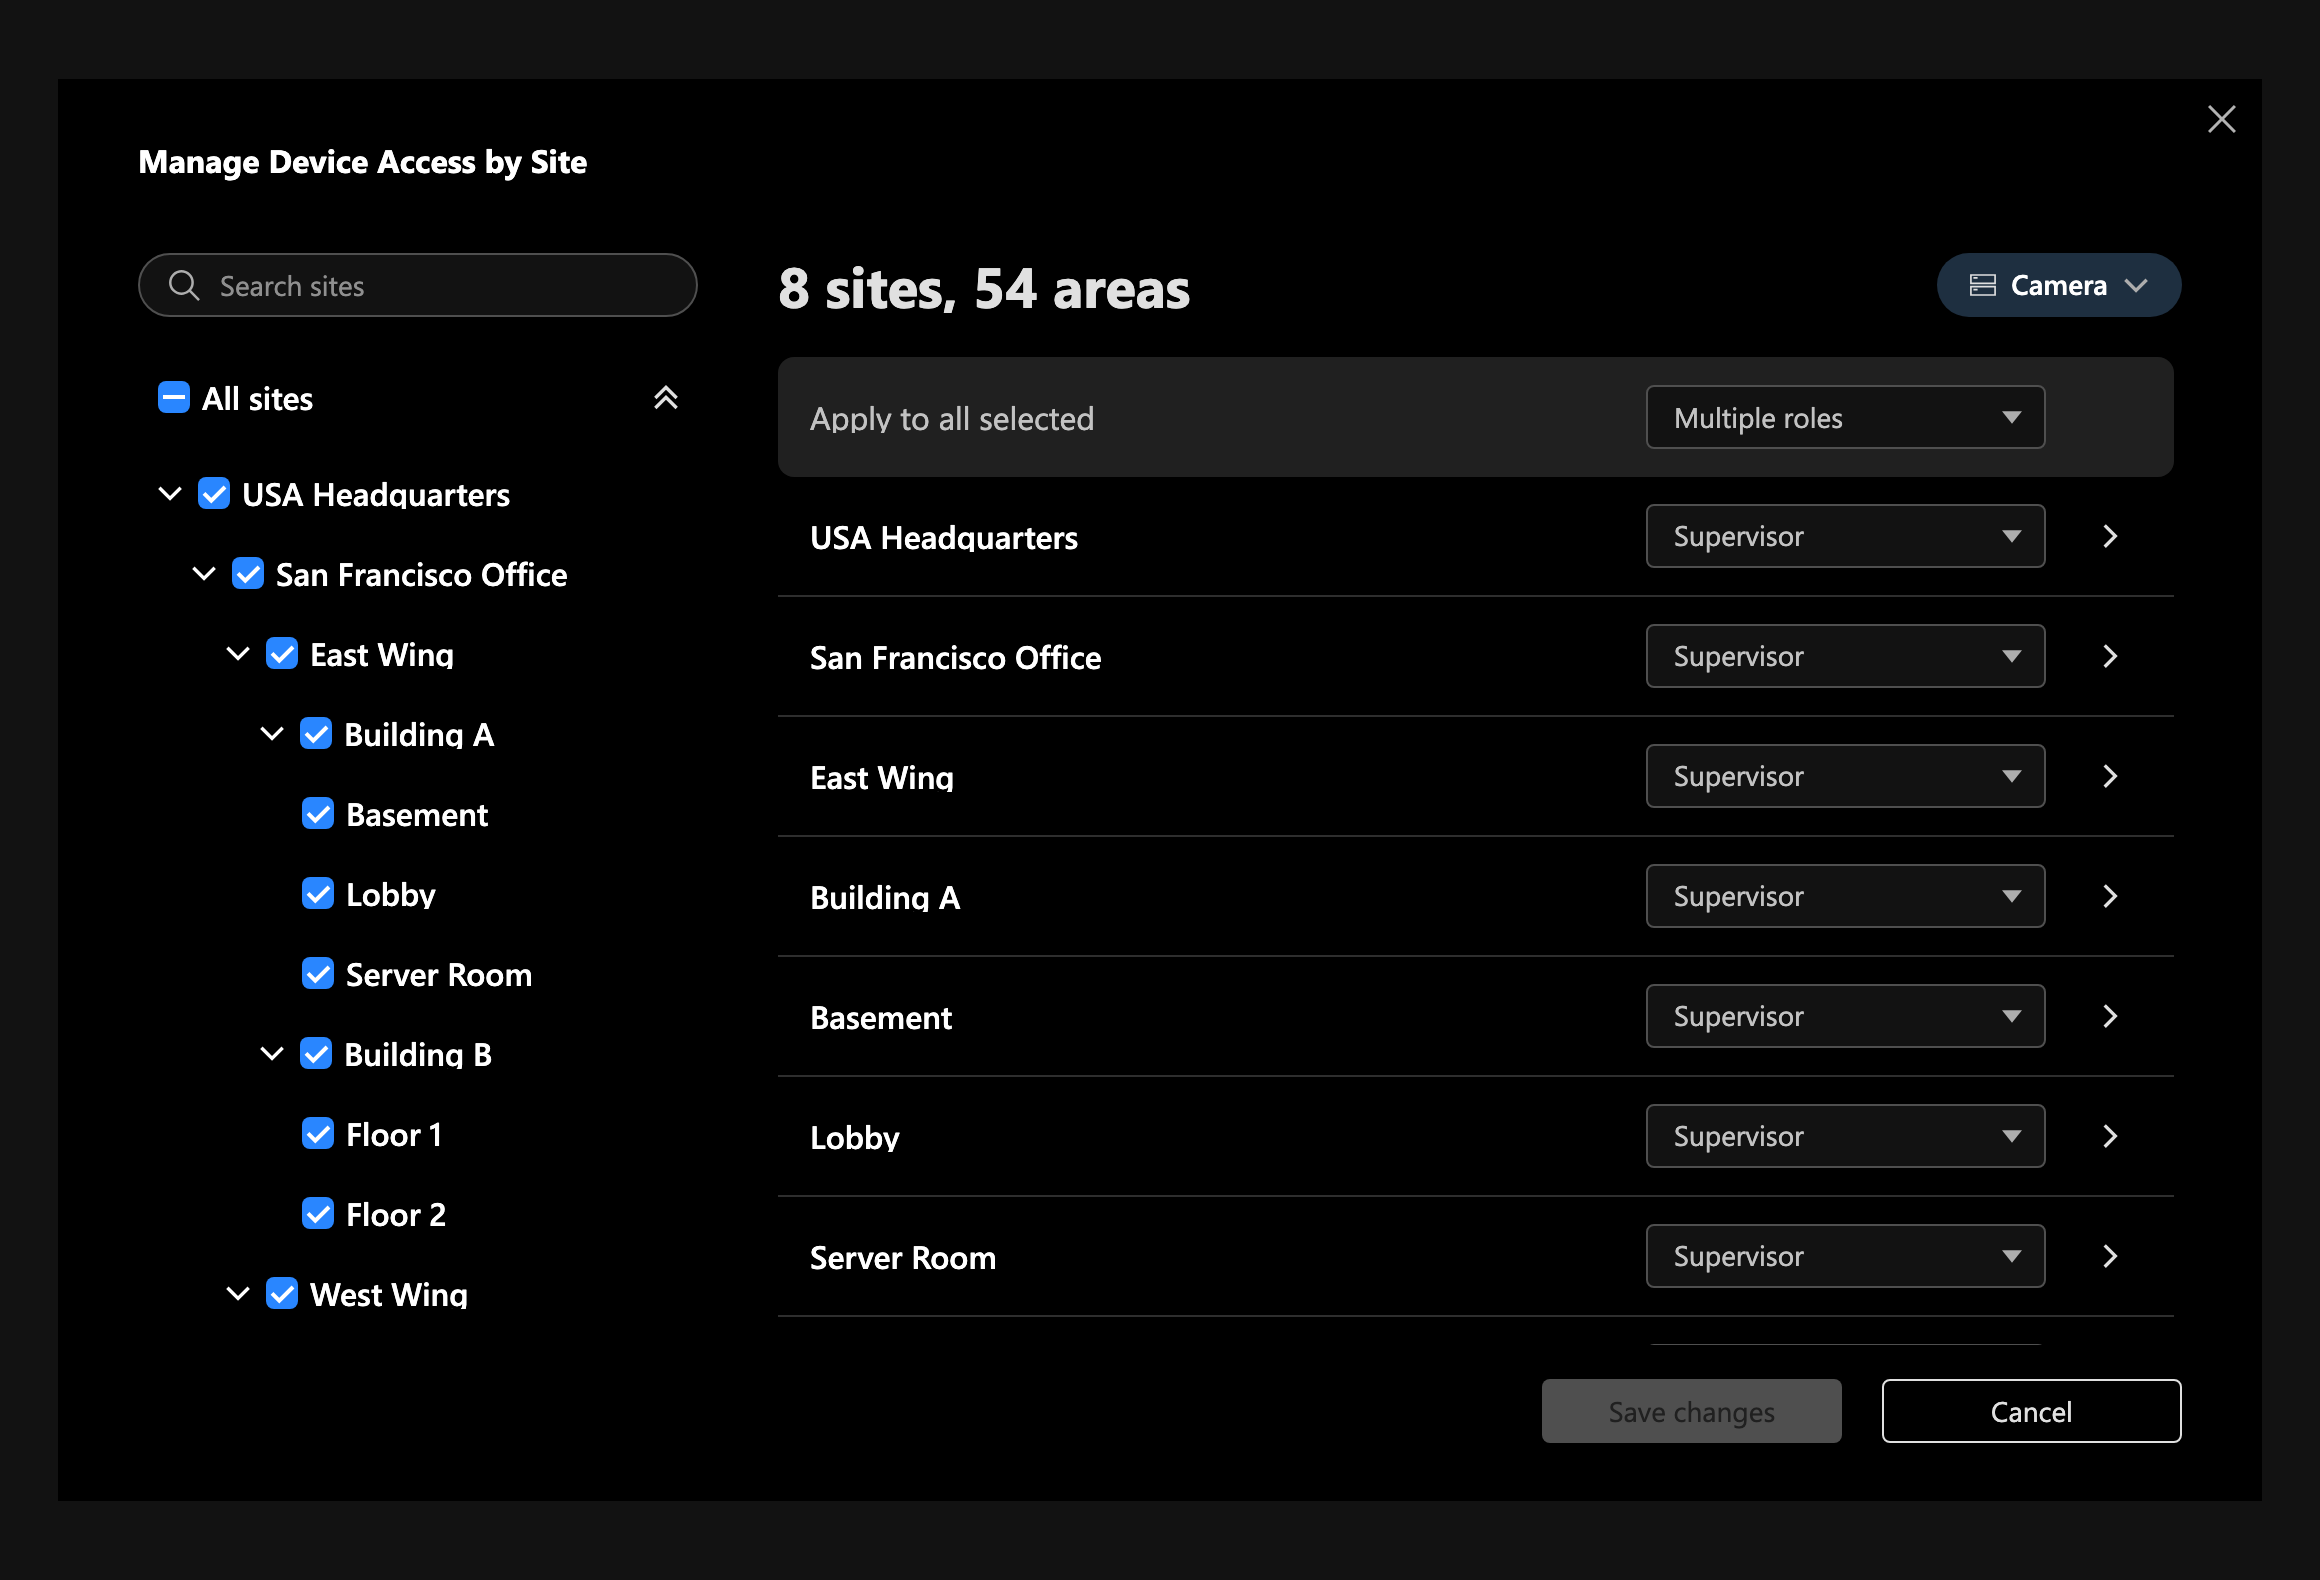Open role dropdown for Basement

click(1846, 1017)
